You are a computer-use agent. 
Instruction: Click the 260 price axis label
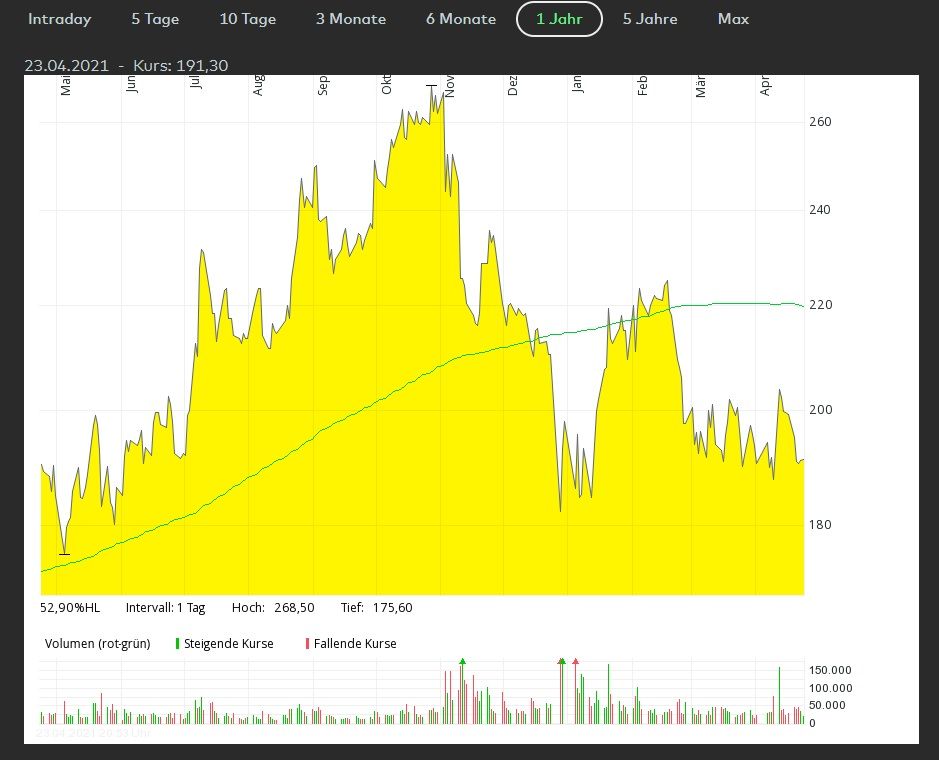coord(819,122)
